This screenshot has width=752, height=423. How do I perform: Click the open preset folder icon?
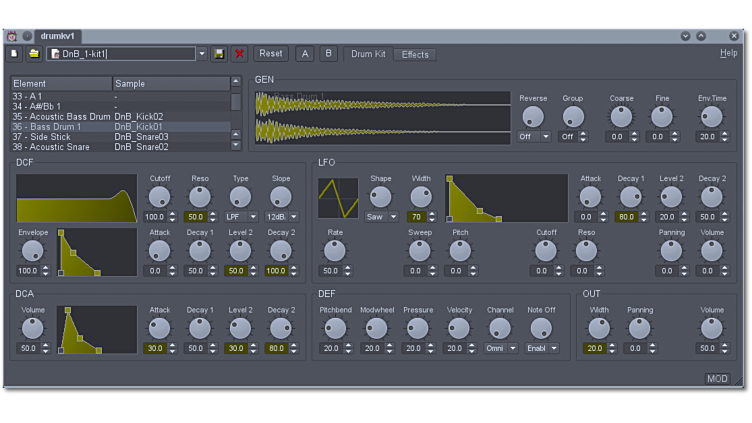click(33, 54)
